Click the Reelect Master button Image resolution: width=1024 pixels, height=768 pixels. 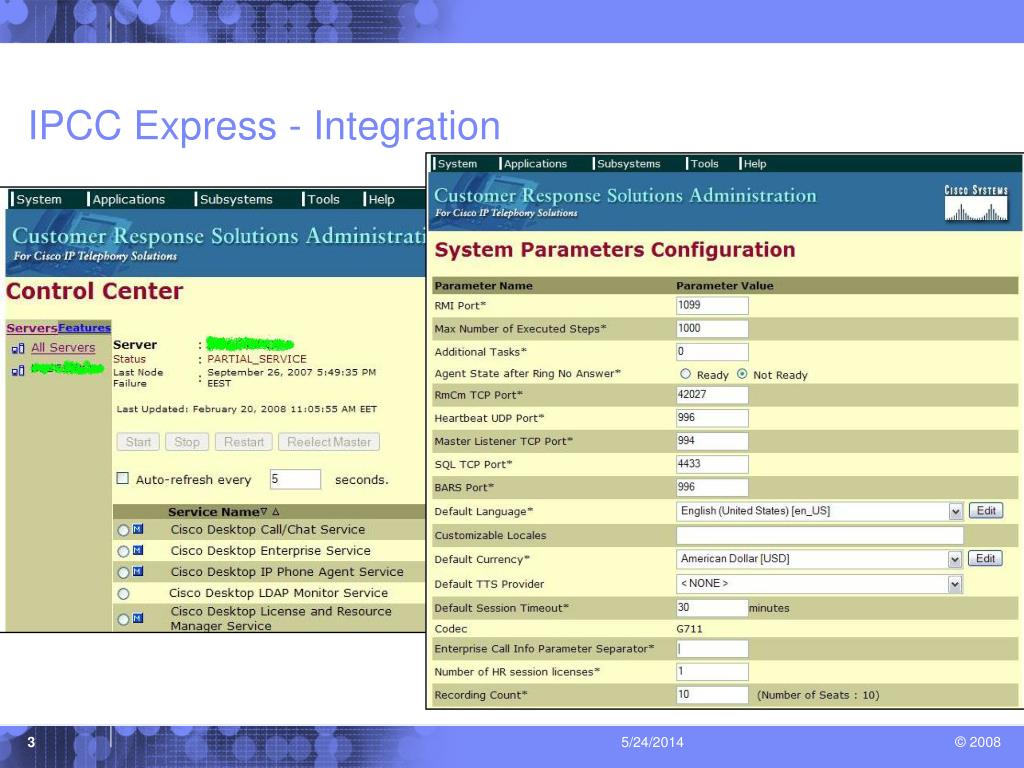click(328, 442)
